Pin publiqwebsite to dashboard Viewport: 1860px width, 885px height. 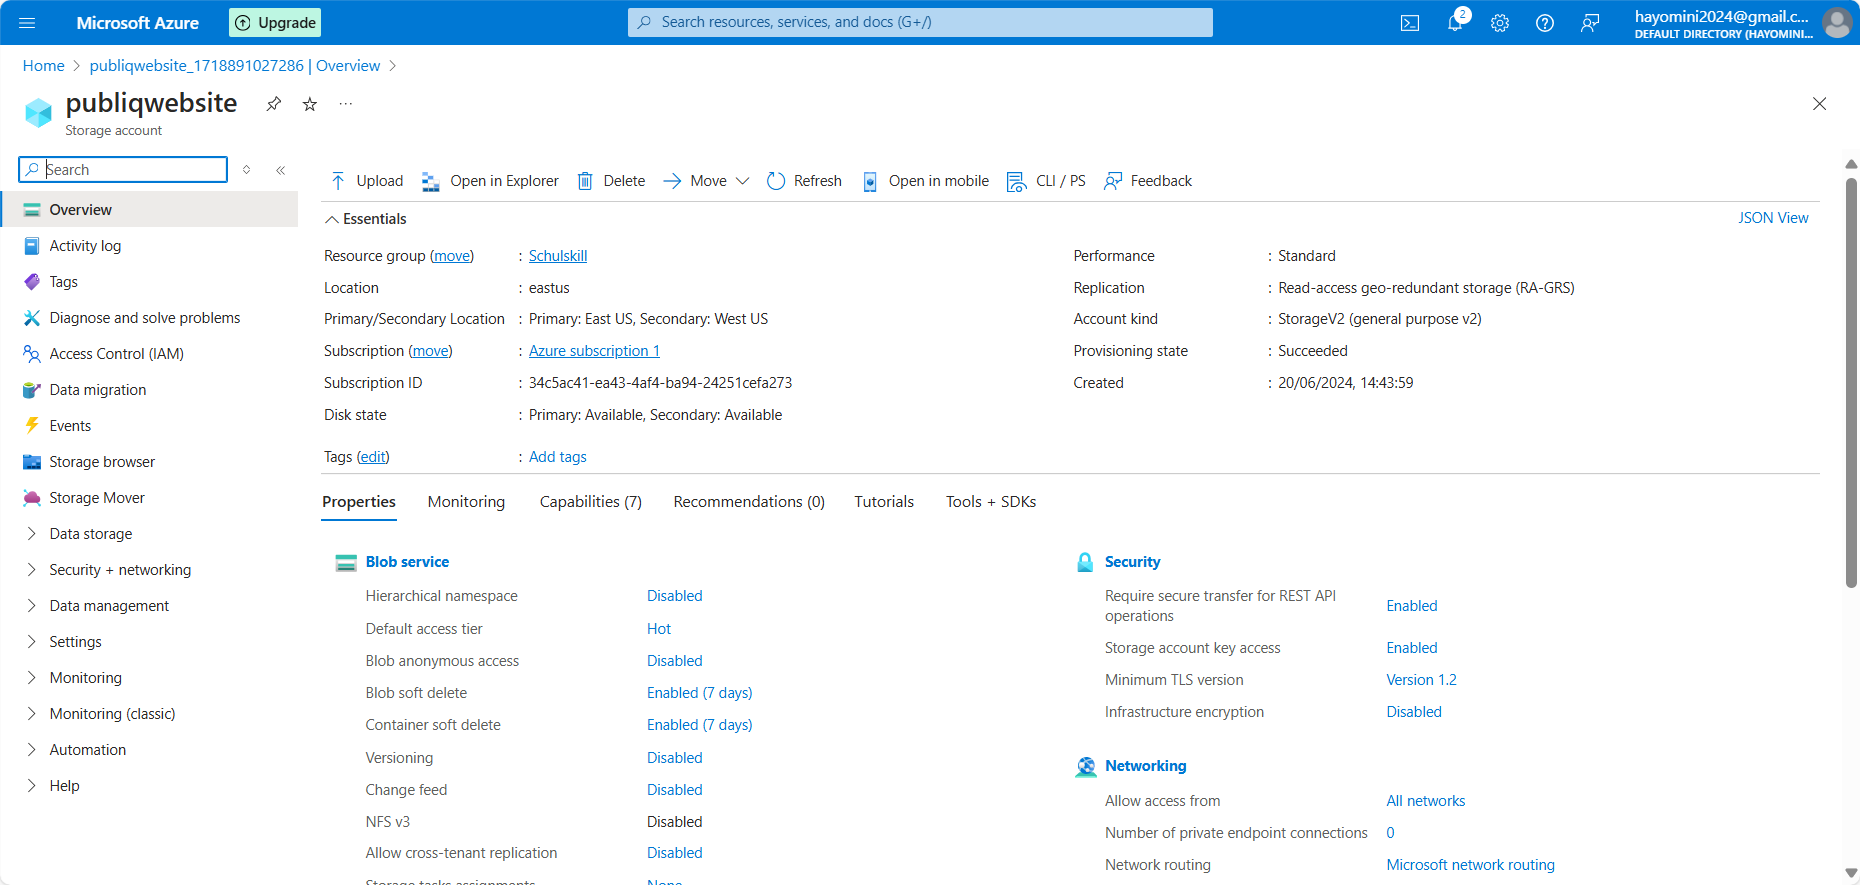click(274, 104)
